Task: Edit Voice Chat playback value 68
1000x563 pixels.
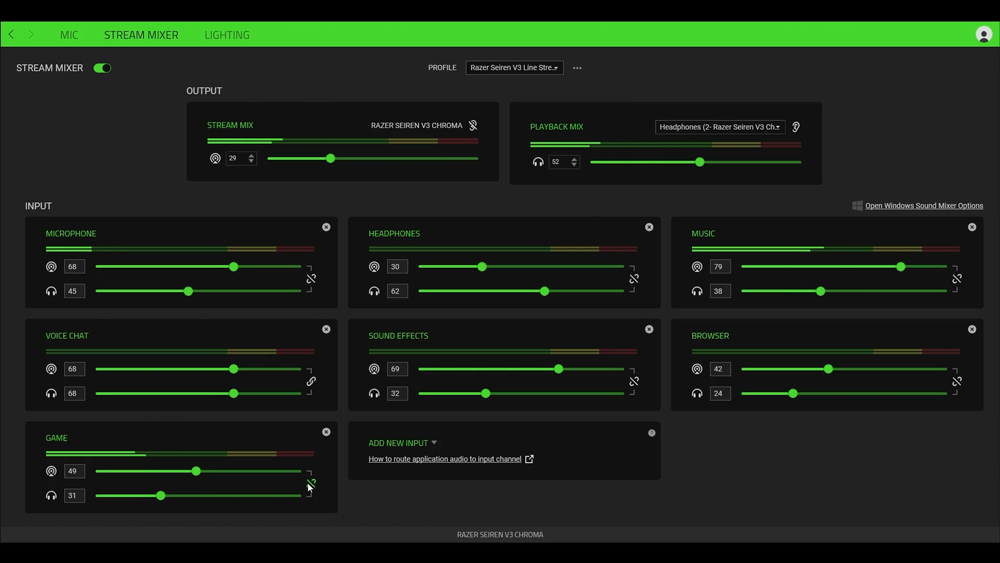Action: 74,393
